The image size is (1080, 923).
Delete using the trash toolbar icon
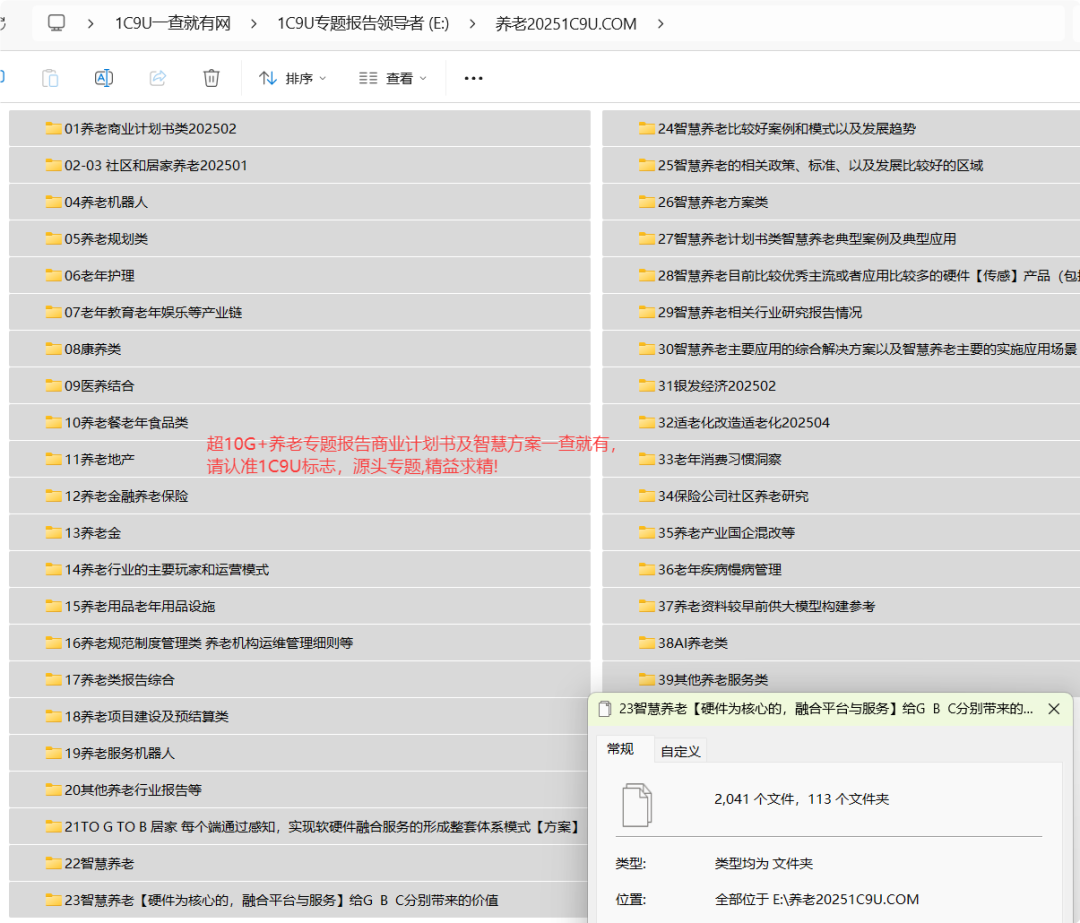(x=211, y=78)
